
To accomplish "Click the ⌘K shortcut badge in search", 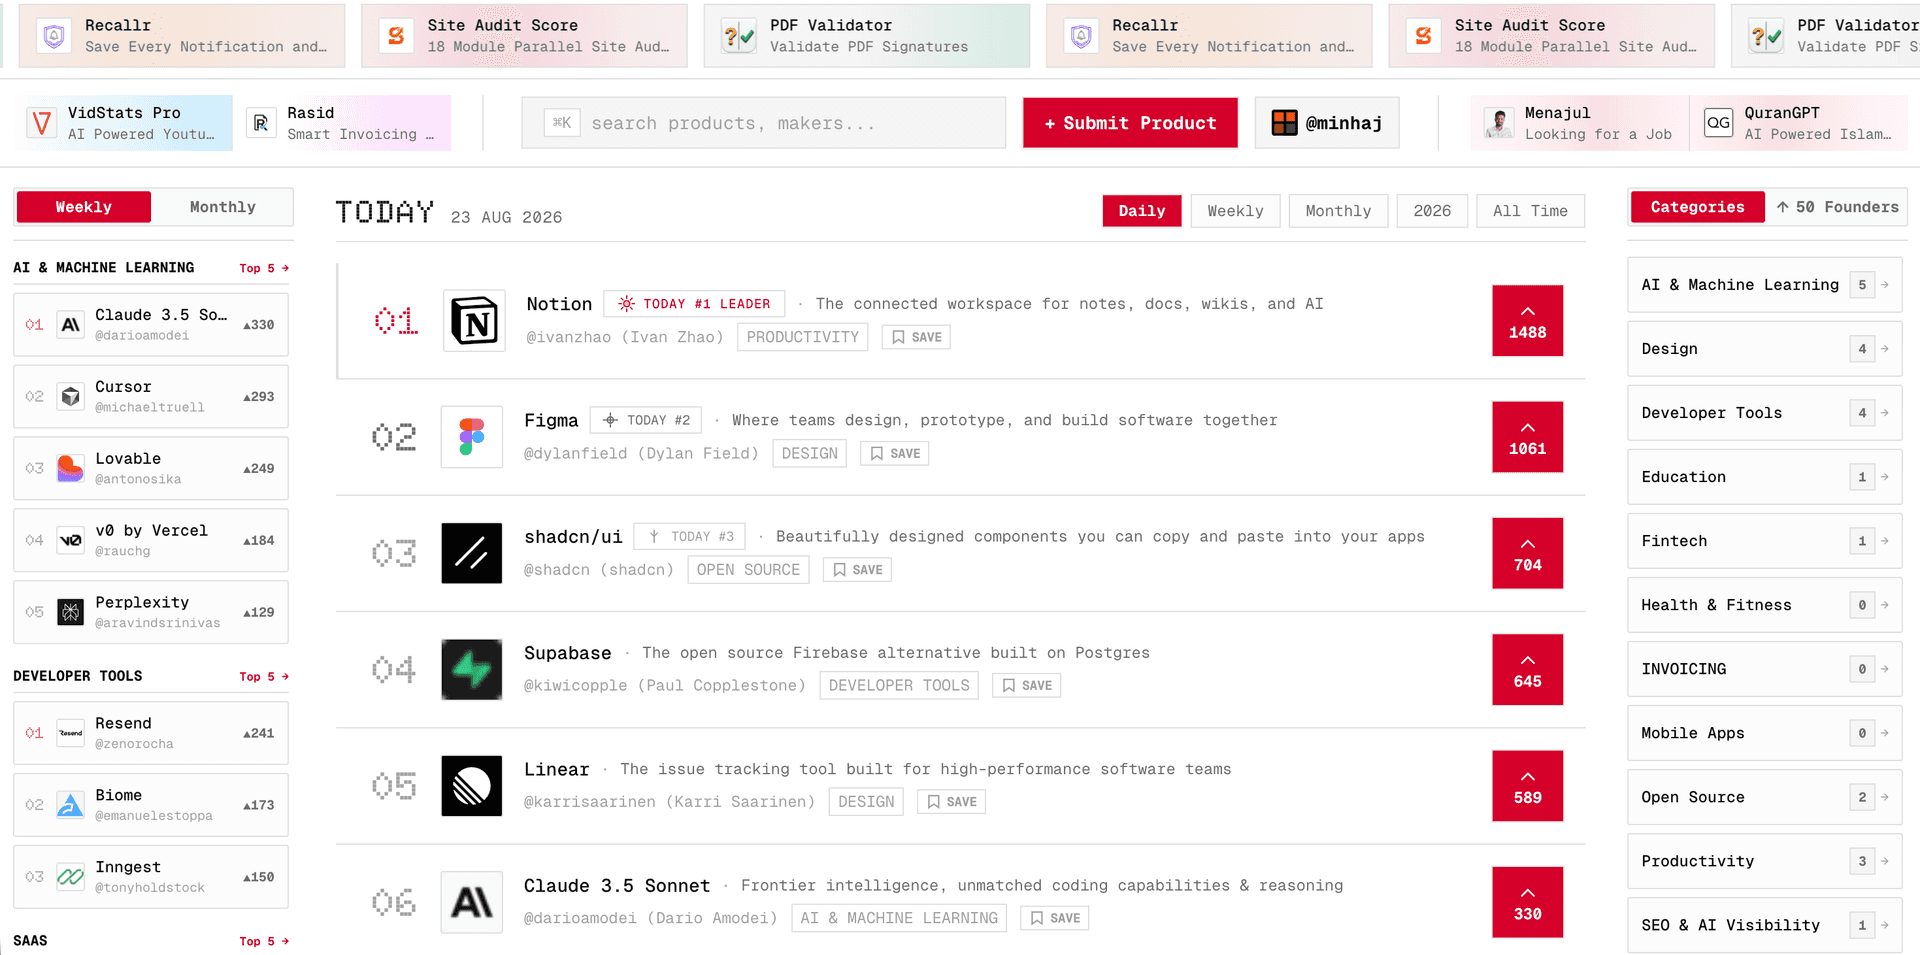I will [562, 123].
